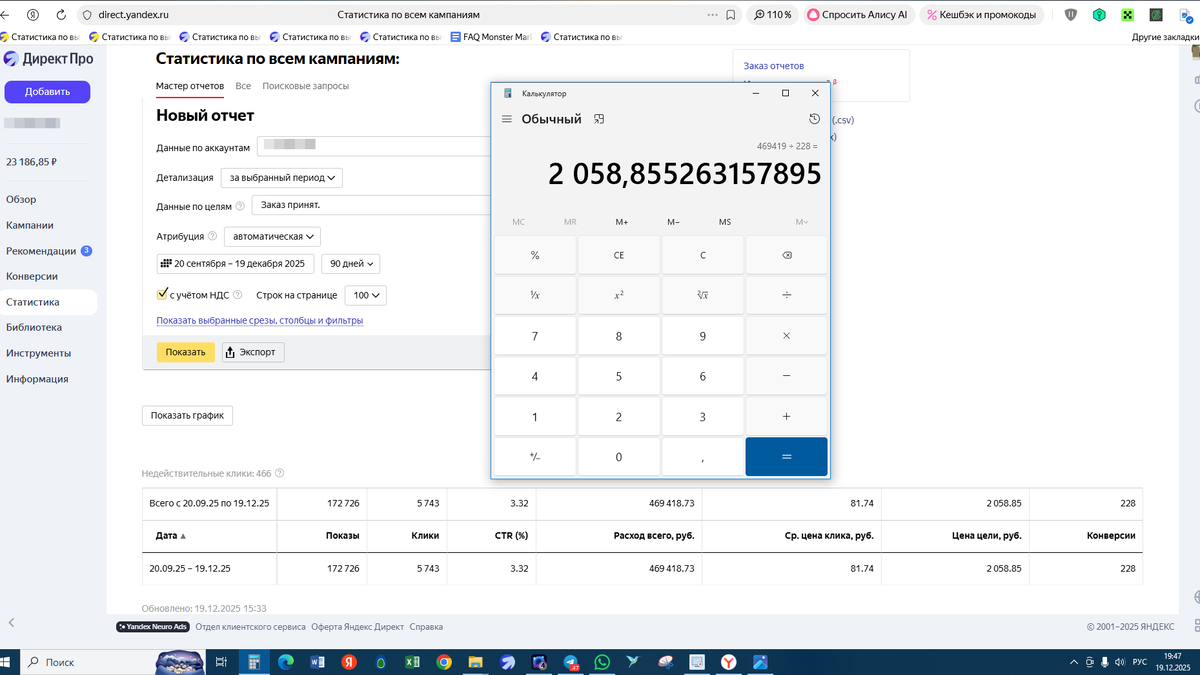Open 'Инструменты' in the left sidebar
The height and width of the screenshot is (675, 1200).
click(x=38, y=353)
